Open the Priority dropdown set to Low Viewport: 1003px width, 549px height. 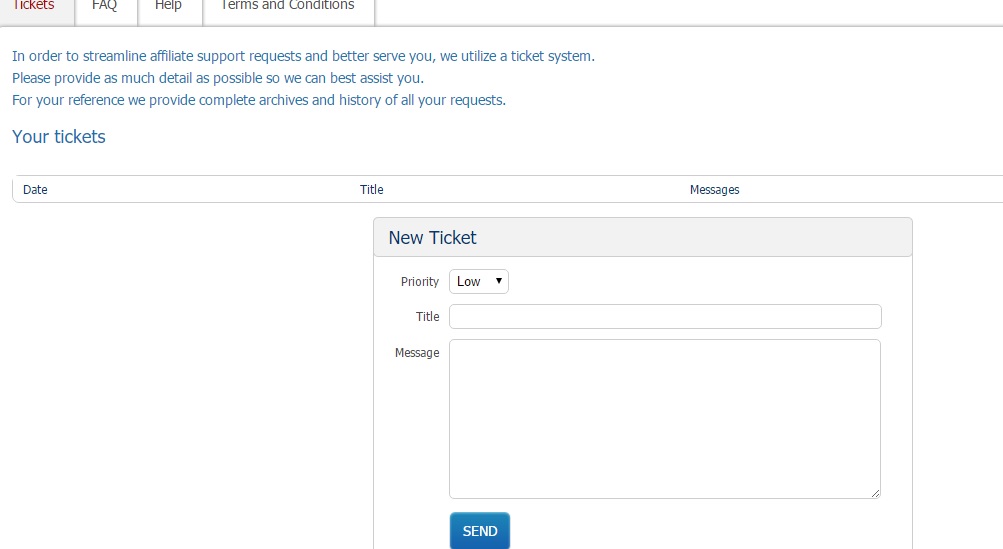tap(478, 282)
